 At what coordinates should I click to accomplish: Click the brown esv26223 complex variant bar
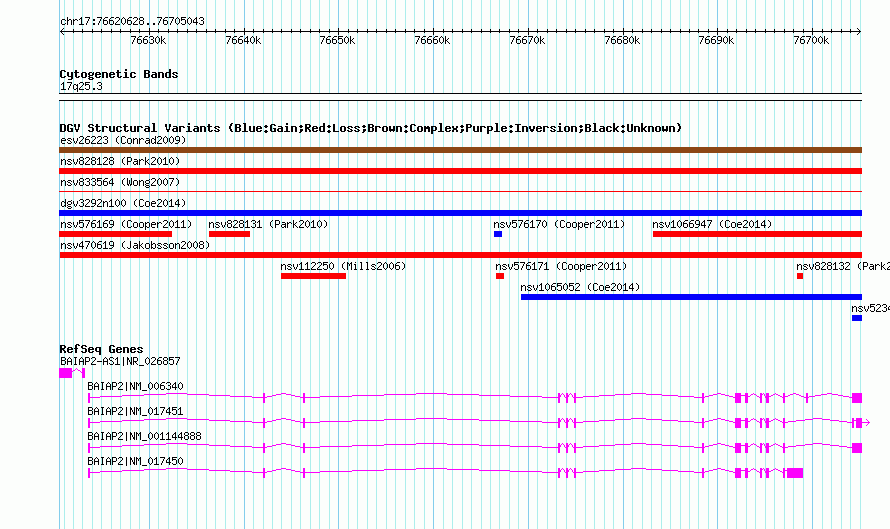460,150
